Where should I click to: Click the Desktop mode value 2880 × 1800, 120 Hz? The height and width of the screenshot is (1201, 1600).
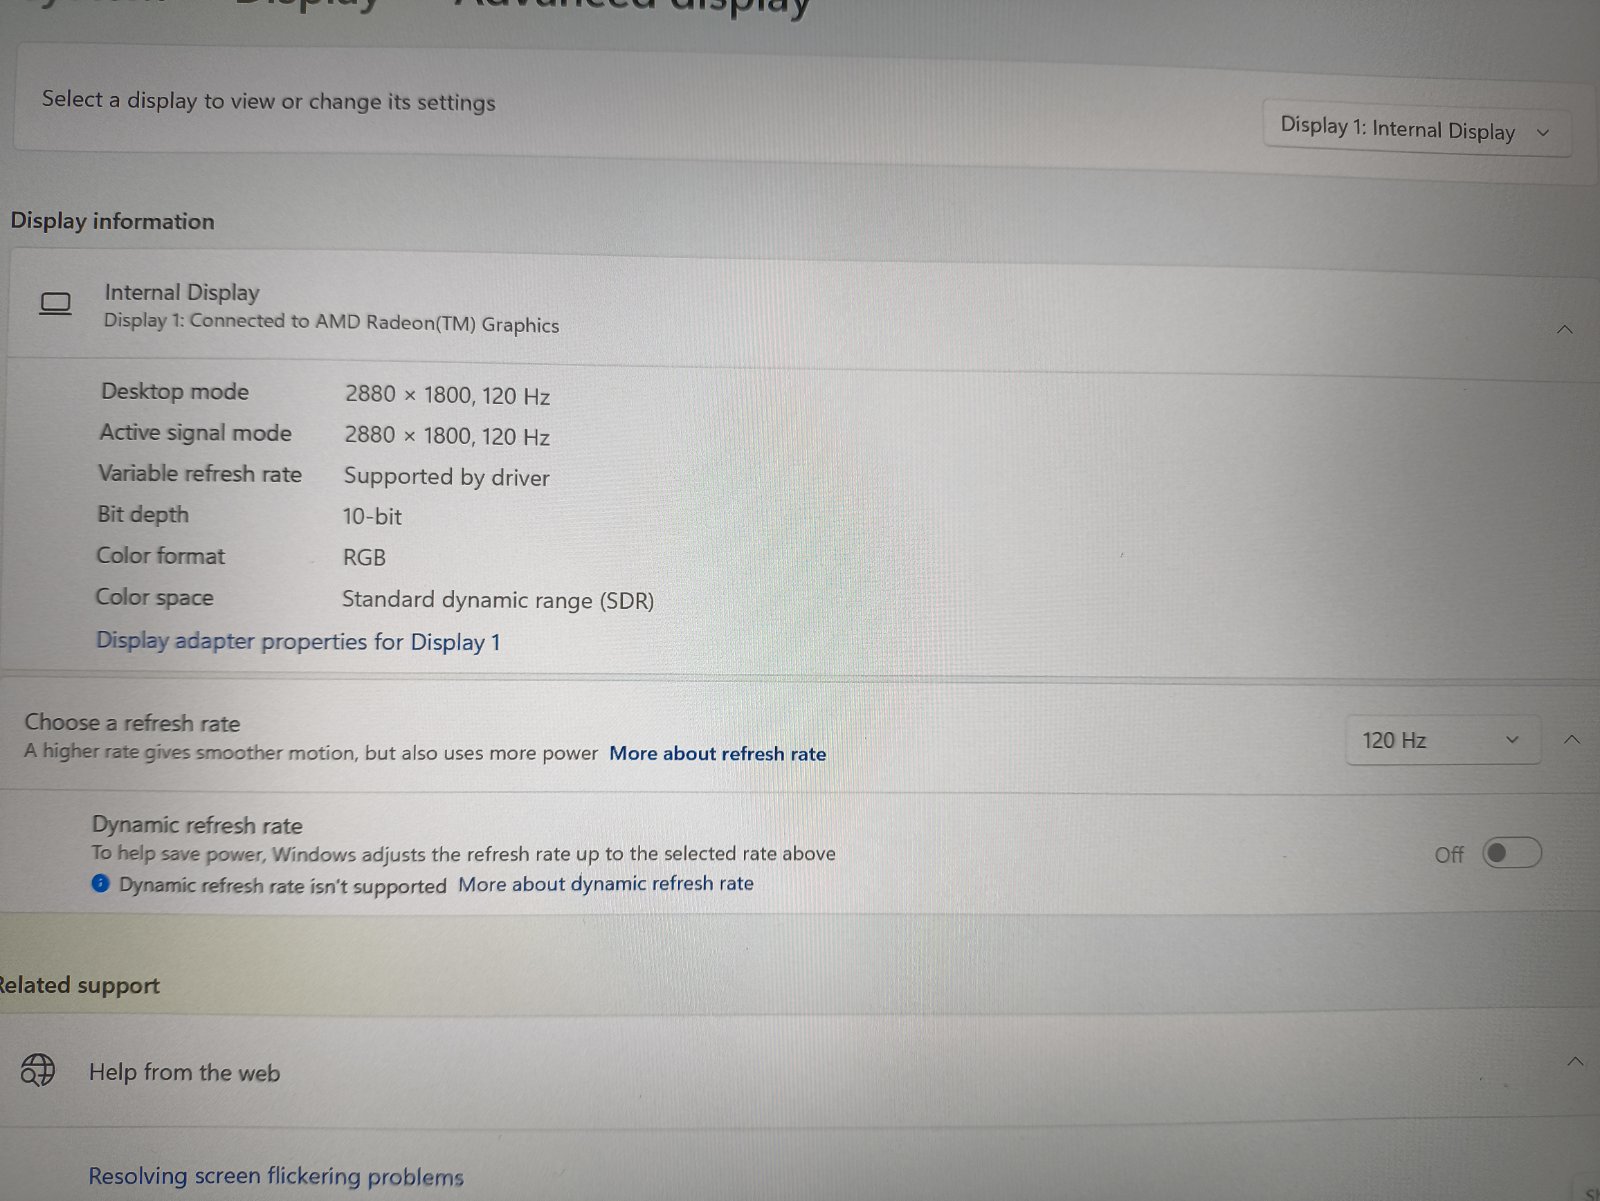(x=447, y=395)
